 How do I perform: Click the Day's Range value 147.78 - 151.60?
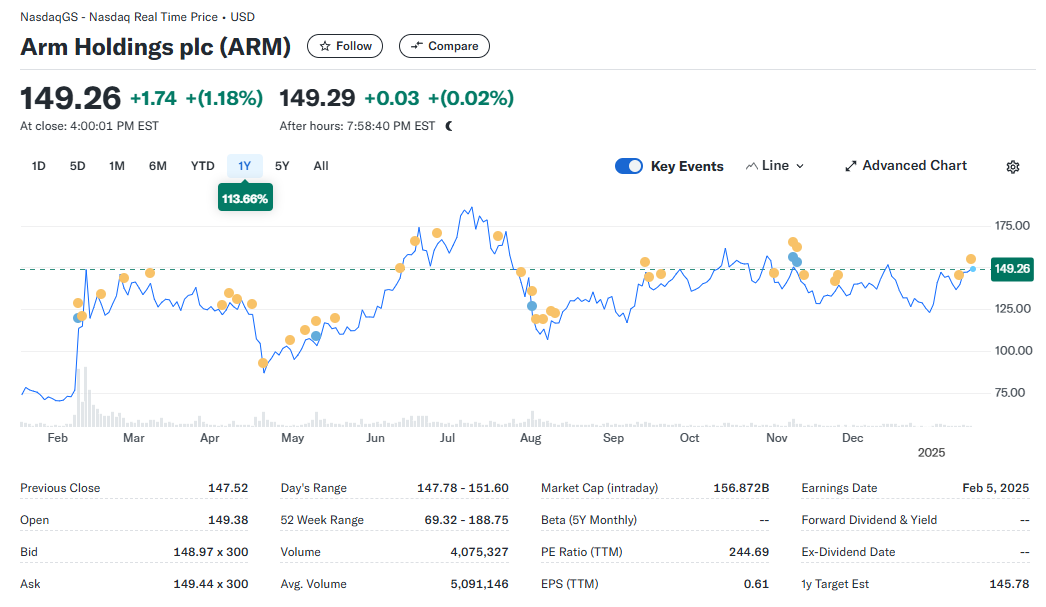click(x=463, y=488)
